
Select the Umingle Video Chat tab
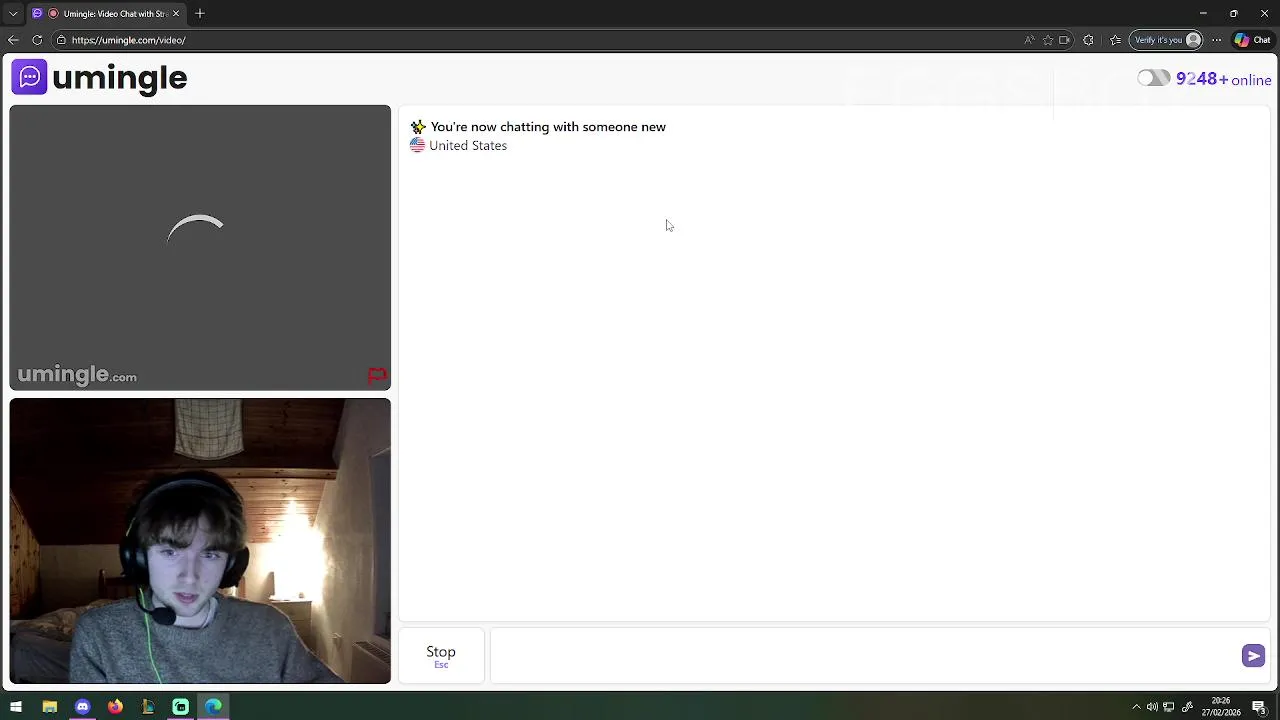[107, 13]
